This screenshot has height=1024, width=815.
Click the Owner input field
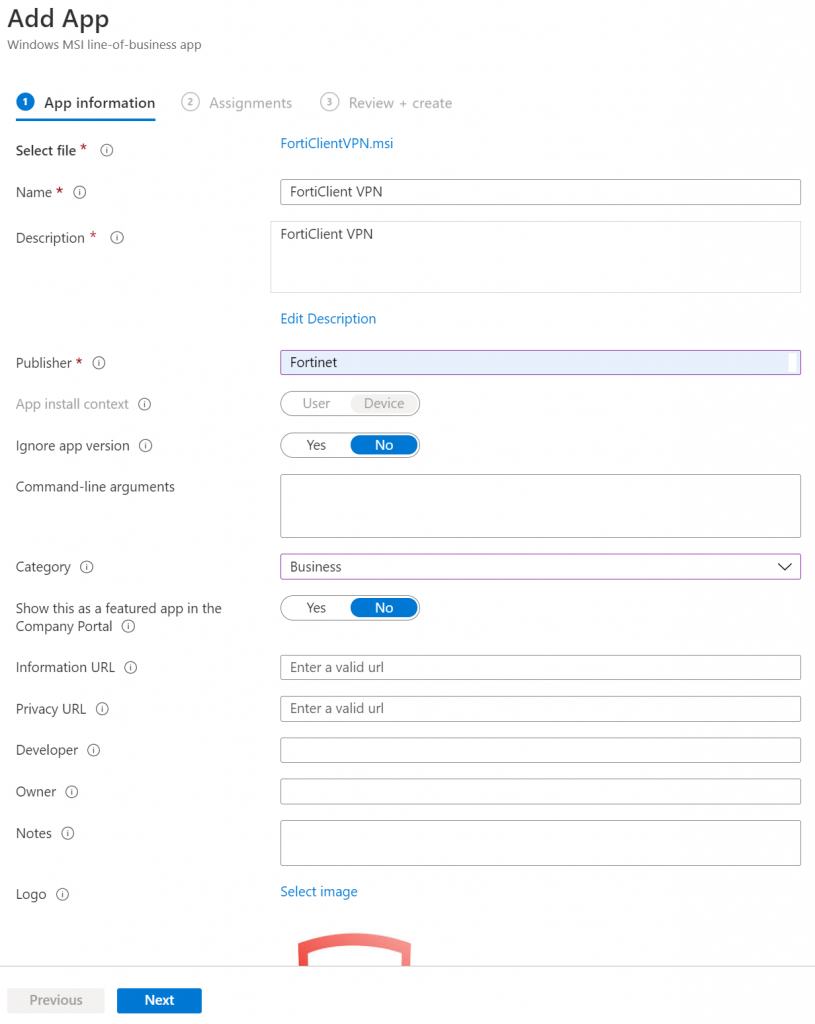coord(540,792)
